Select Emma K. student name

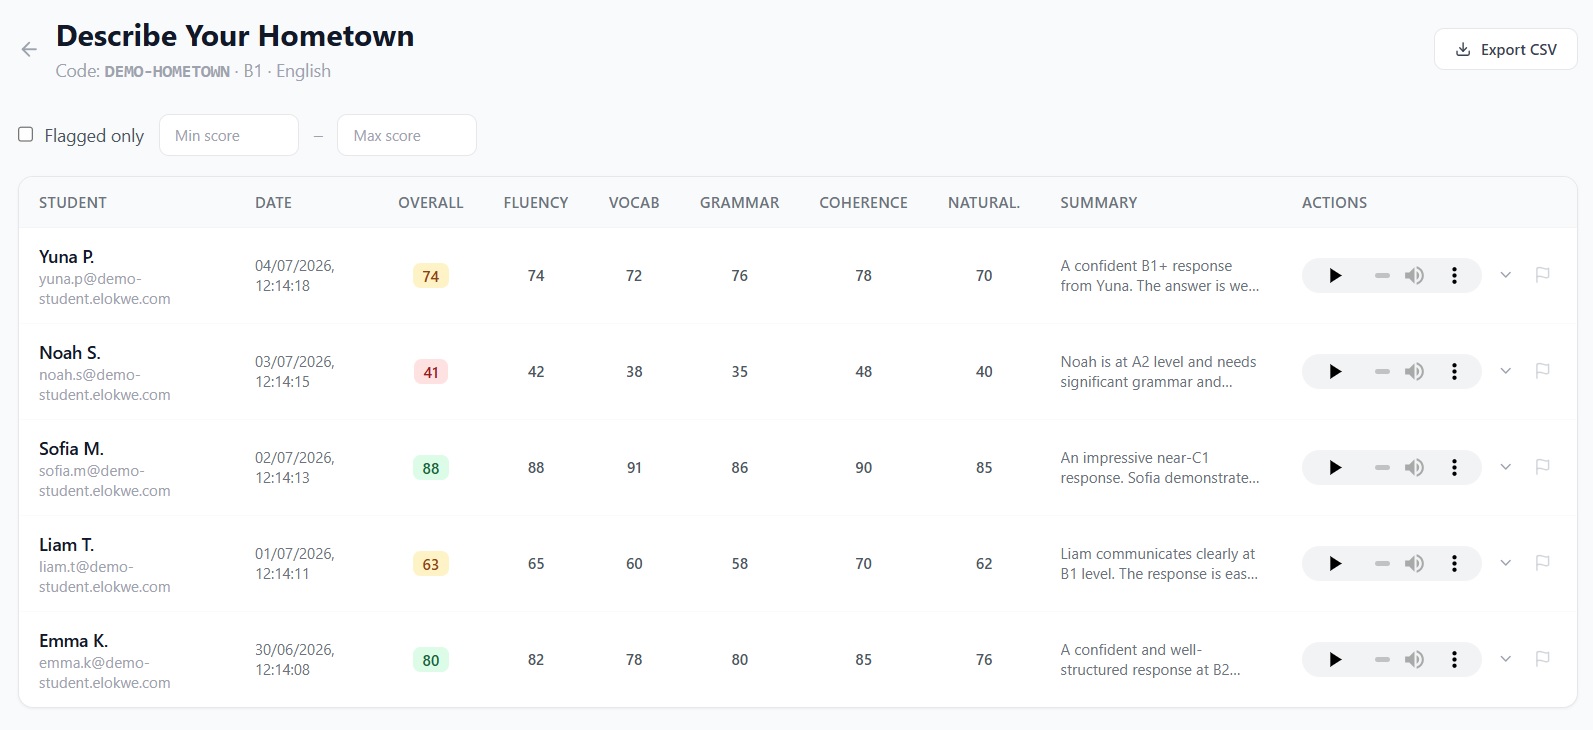coord(74,641)
